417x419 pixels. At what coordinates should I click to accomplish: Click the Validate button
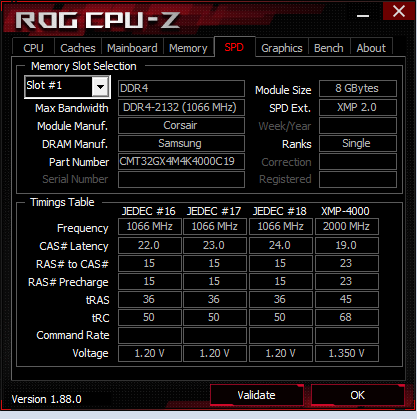point(257,395)
